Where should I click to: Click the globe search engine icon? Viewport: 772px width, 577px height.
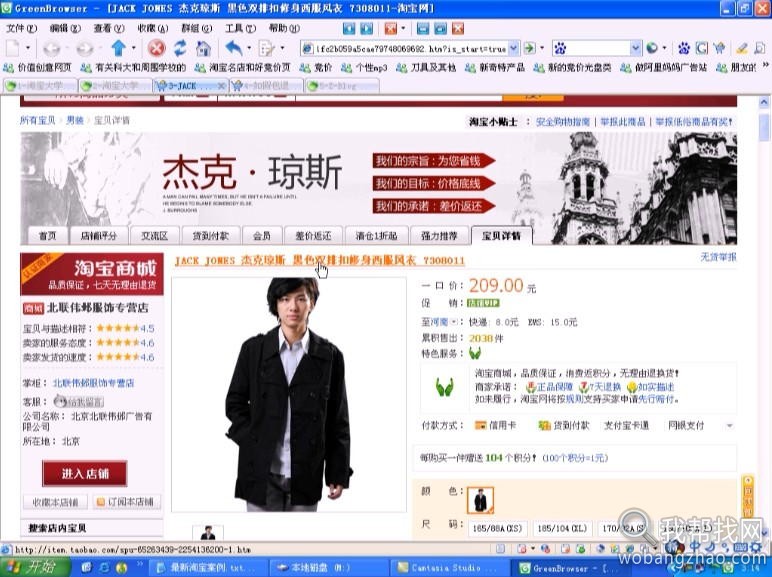(x=652, y=48)
